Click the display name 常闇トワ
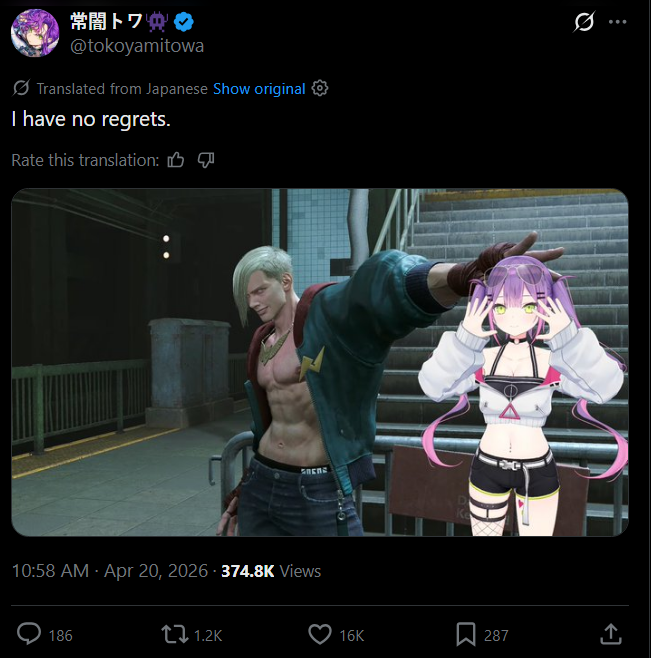 click(x=106, y=21)
